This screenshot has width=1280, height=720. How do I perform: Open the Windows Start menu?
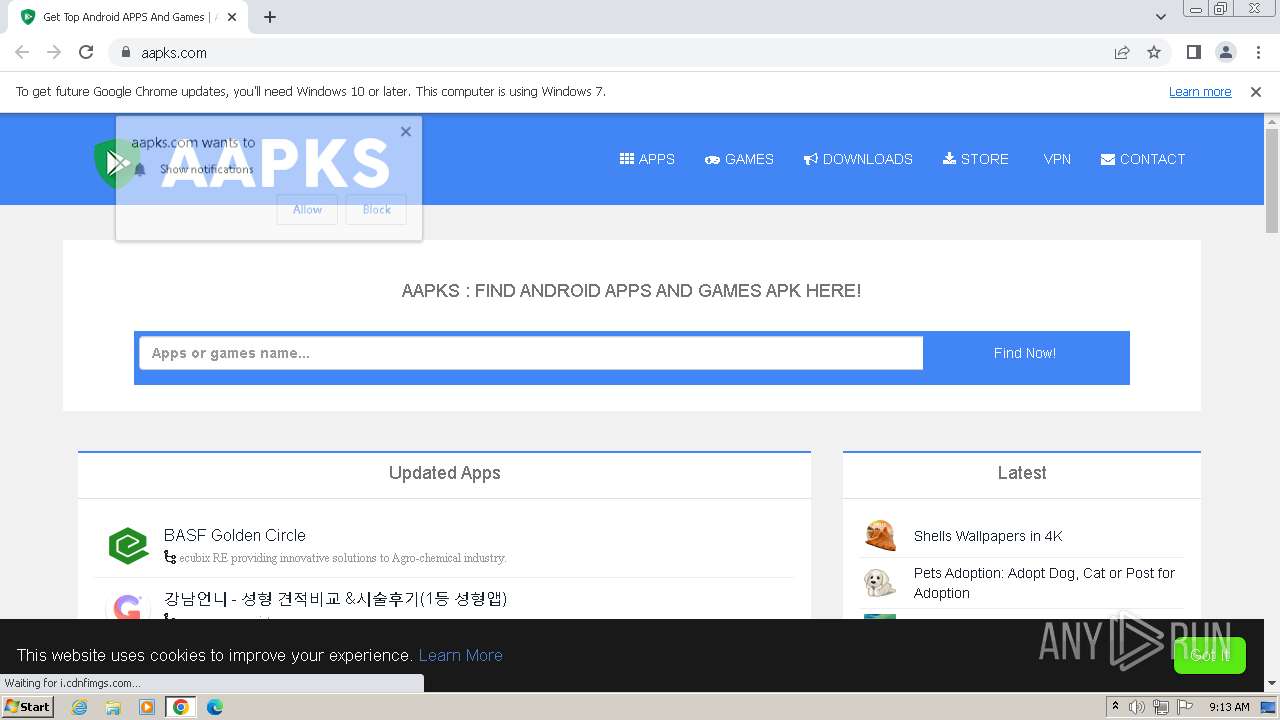click(27, 706)
